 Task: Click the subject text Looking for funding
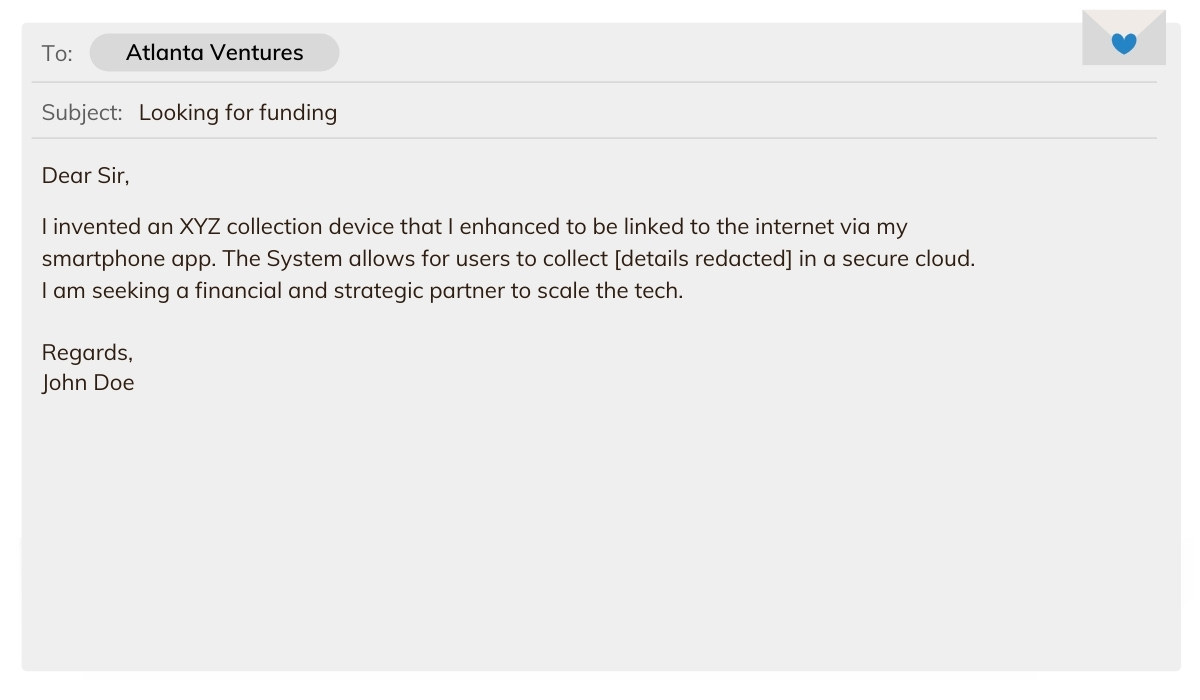coord(238,113)
